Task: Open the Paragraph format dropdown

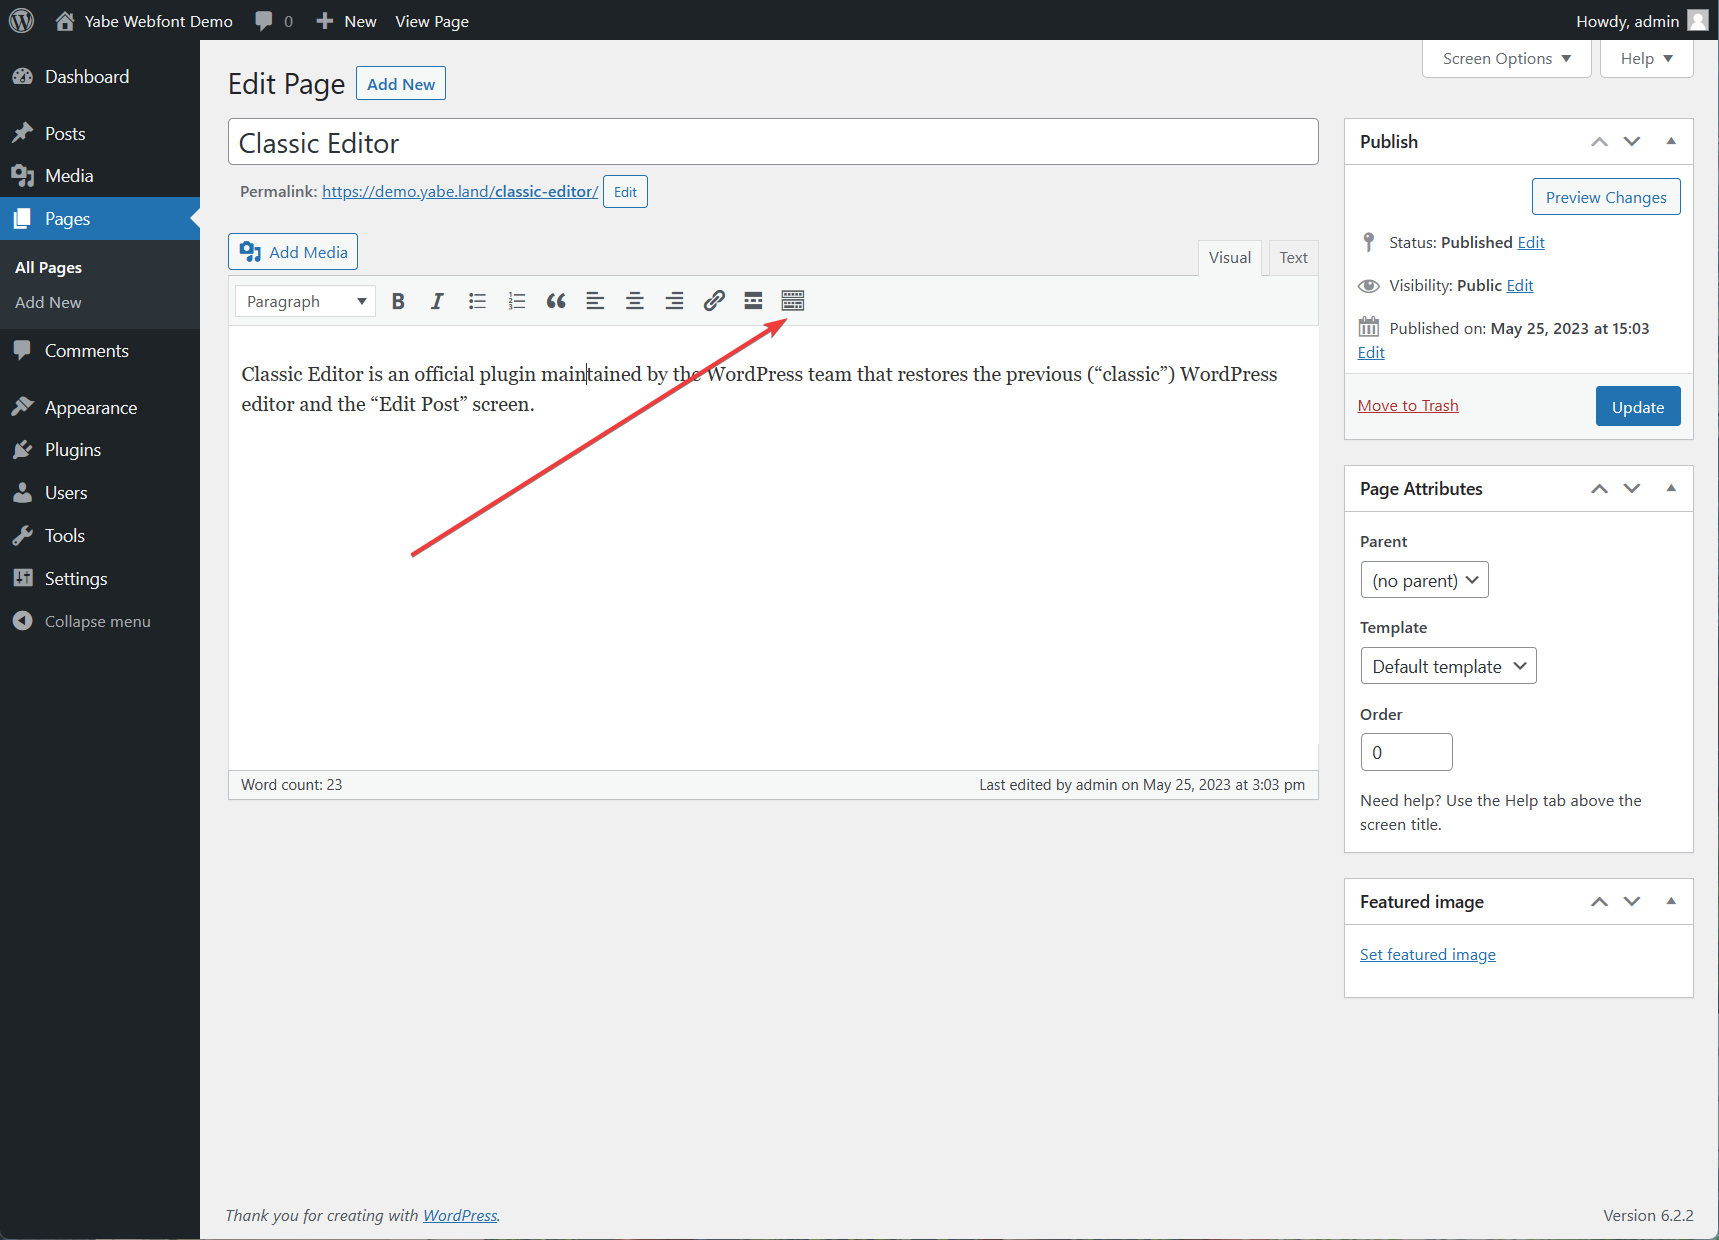Action: pyautogui.click(x=305, y=301)
